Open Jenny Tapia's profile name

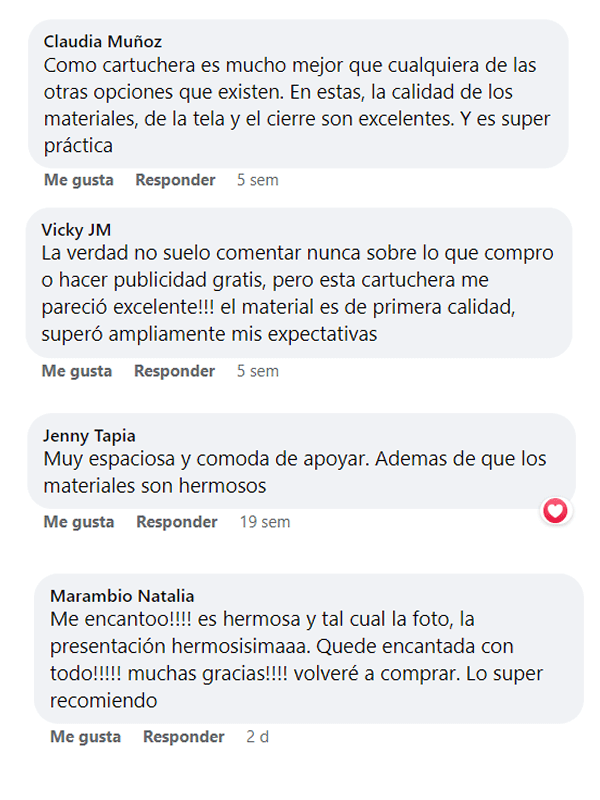coord(89,436)
